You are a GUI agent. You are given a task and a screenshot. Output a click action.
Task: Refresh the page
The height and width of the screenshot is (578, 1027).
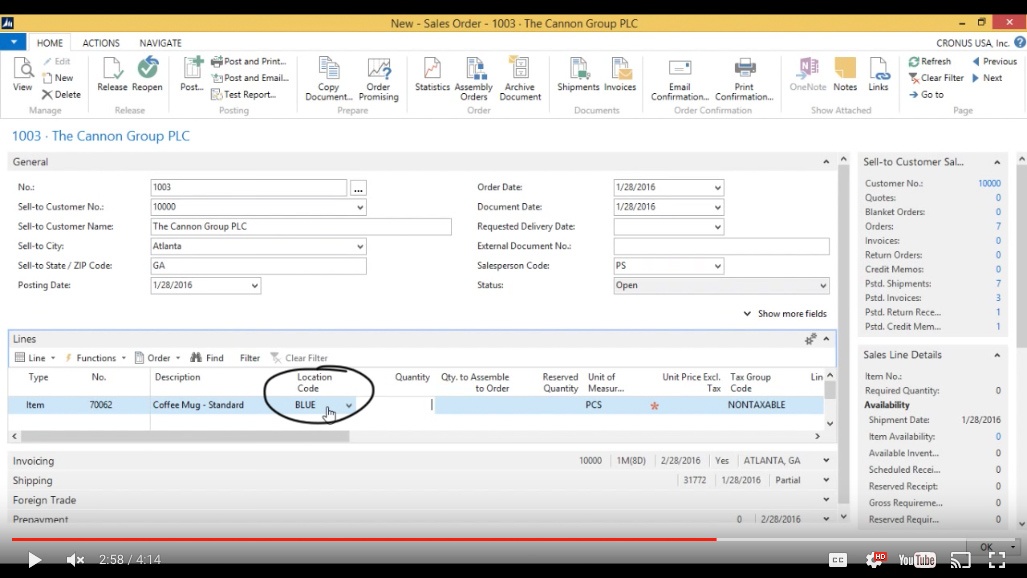coord(929,61)
